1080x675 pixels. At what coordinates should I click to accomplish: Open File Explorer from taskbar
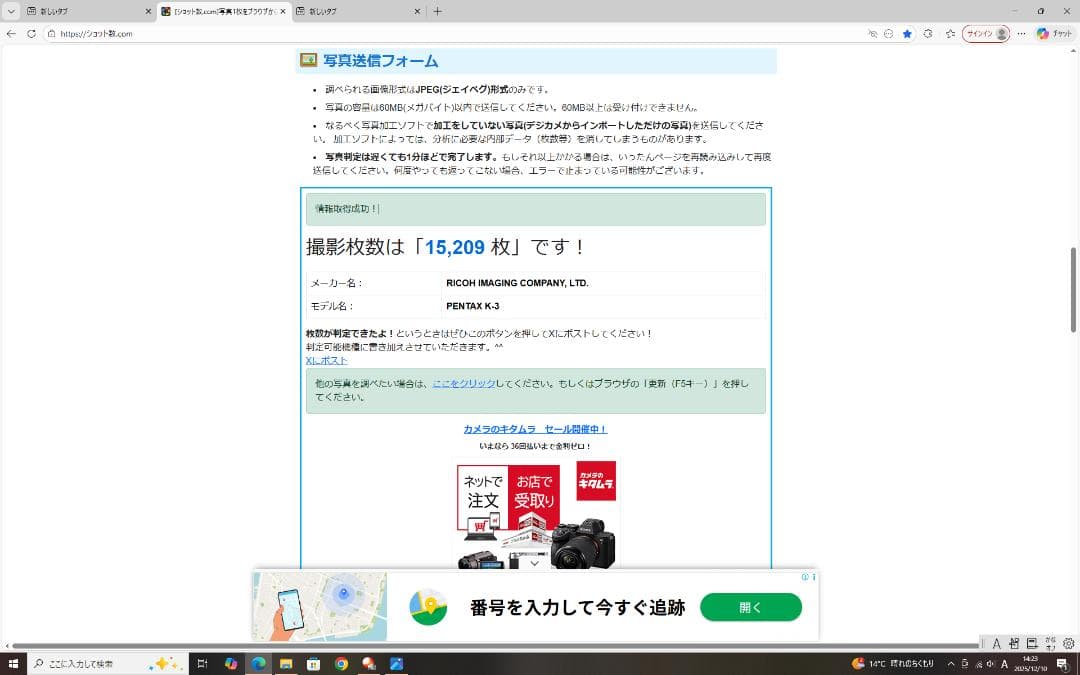coord(286,664)
